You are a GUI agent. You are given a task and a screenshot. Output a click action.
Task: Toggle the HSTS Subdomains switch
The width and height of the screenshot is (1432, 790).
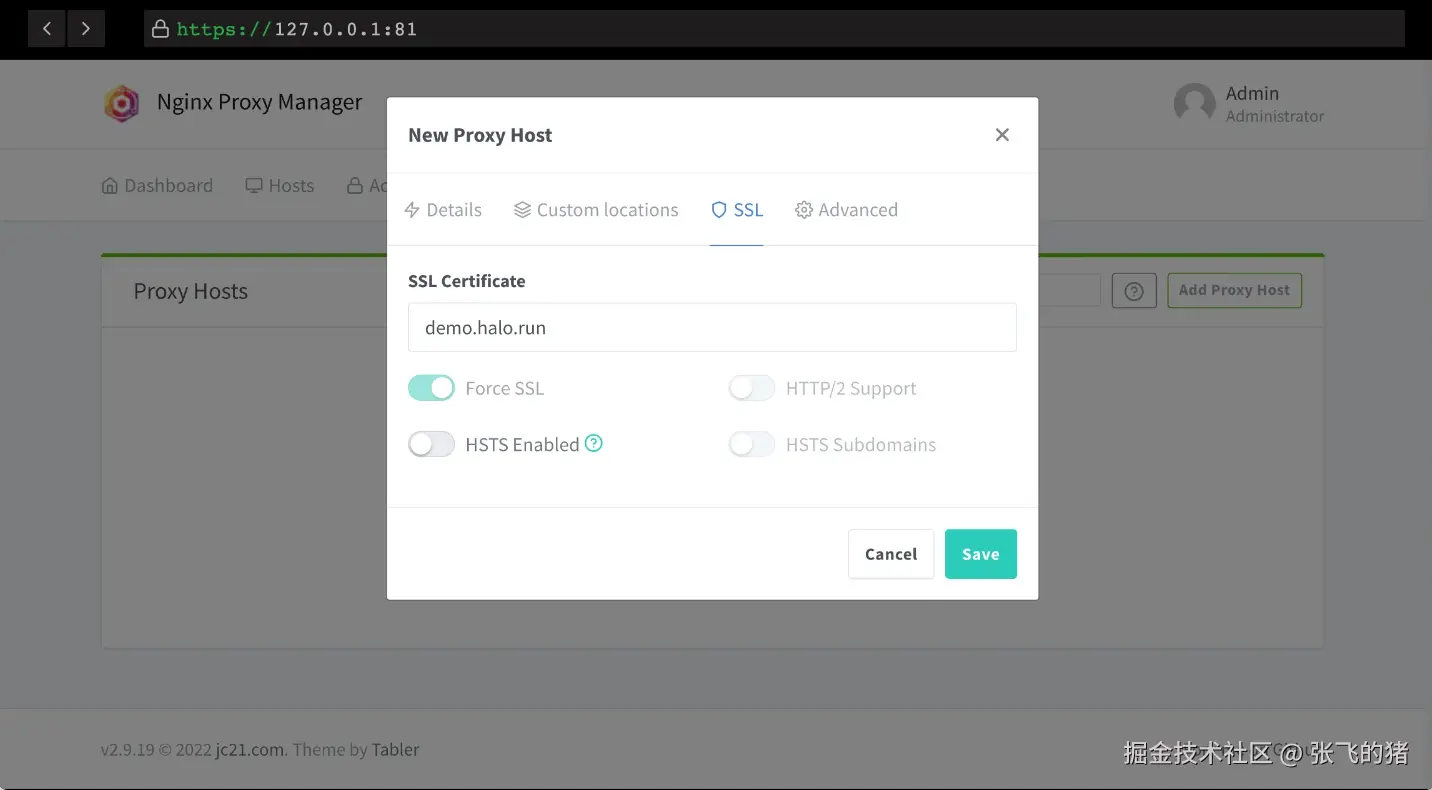[752, 444]
